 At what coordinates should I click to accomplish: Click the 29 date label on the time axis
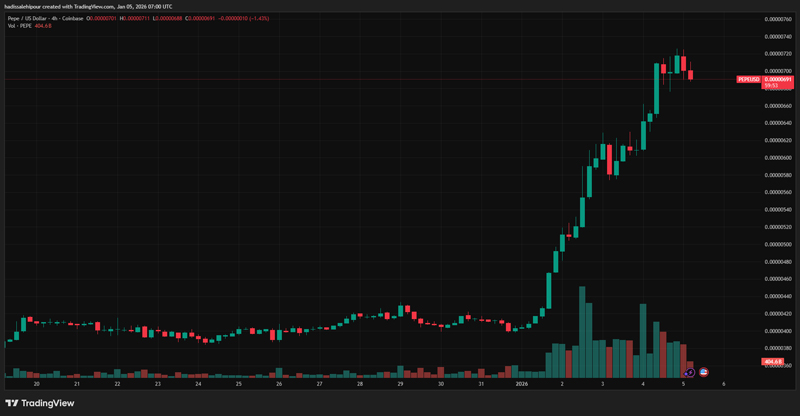(x=400, y=383)
